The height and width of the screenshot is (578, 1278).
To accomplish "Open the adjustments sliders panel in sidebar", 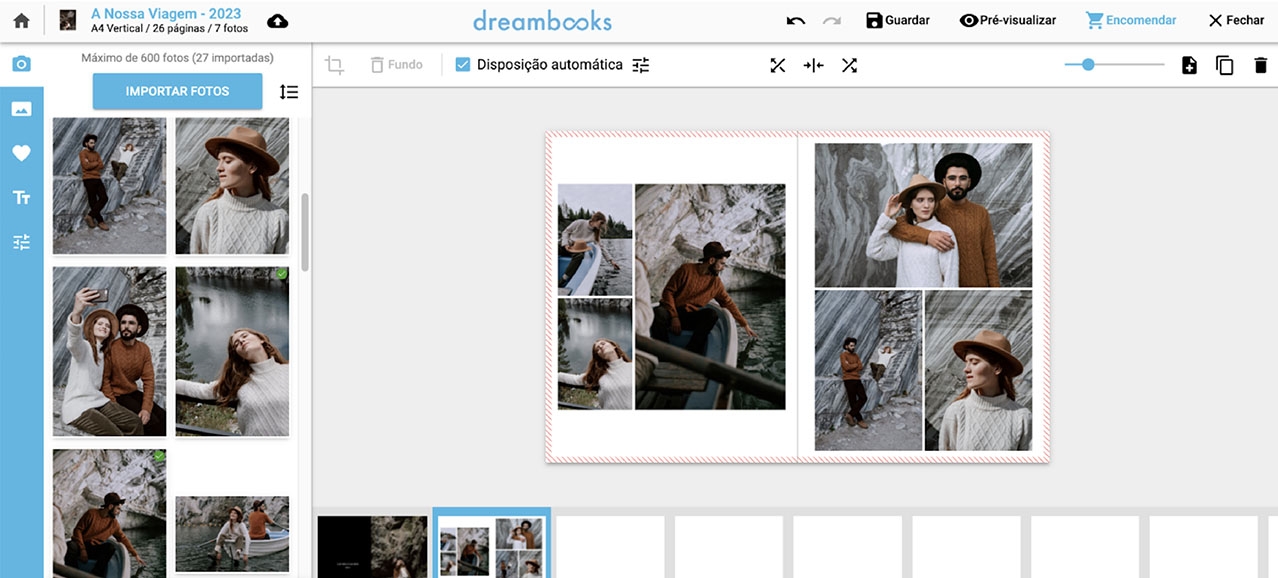I will pyautogui.click(x=21, y=241).
